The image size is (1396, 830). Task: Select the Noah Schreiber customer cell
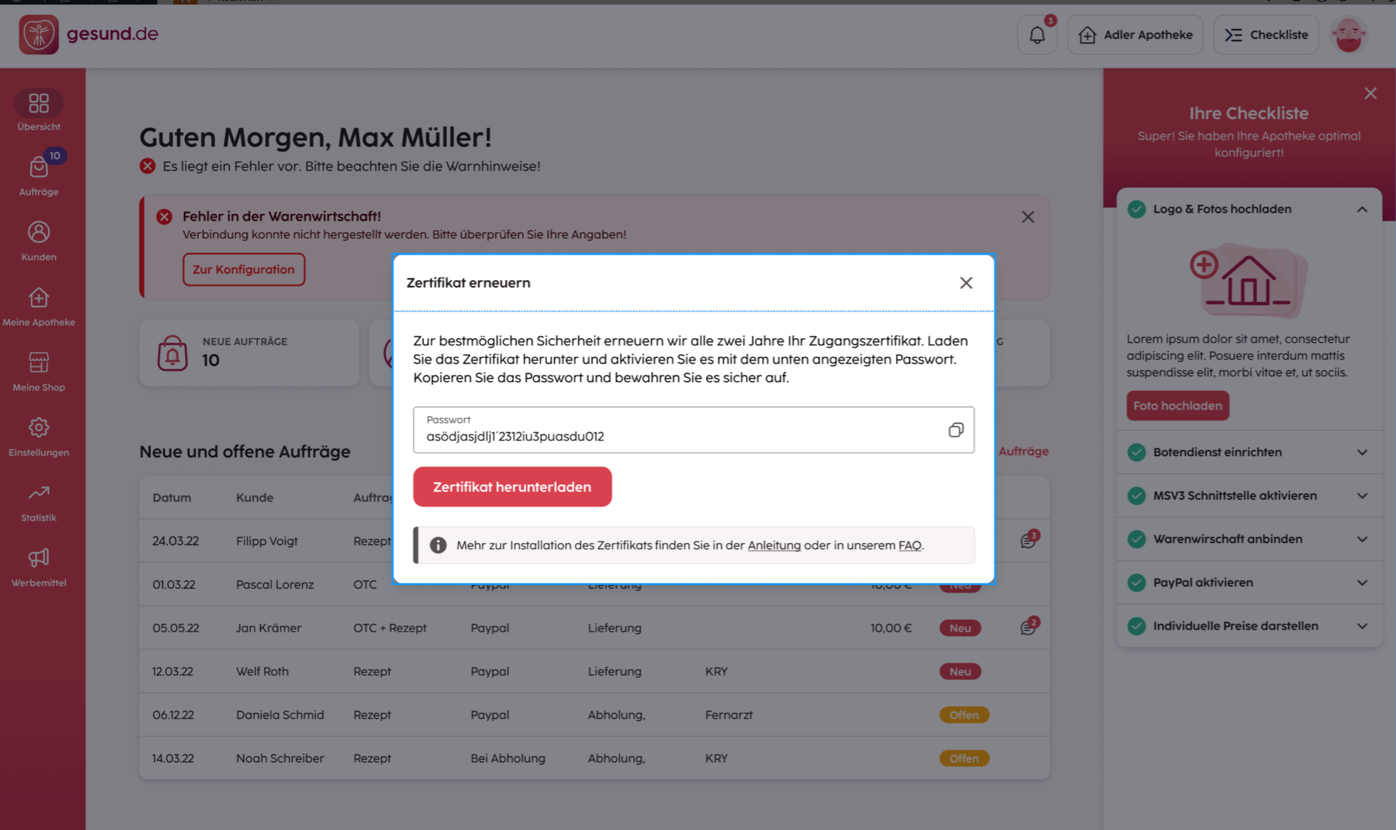(x=280, y=758)
